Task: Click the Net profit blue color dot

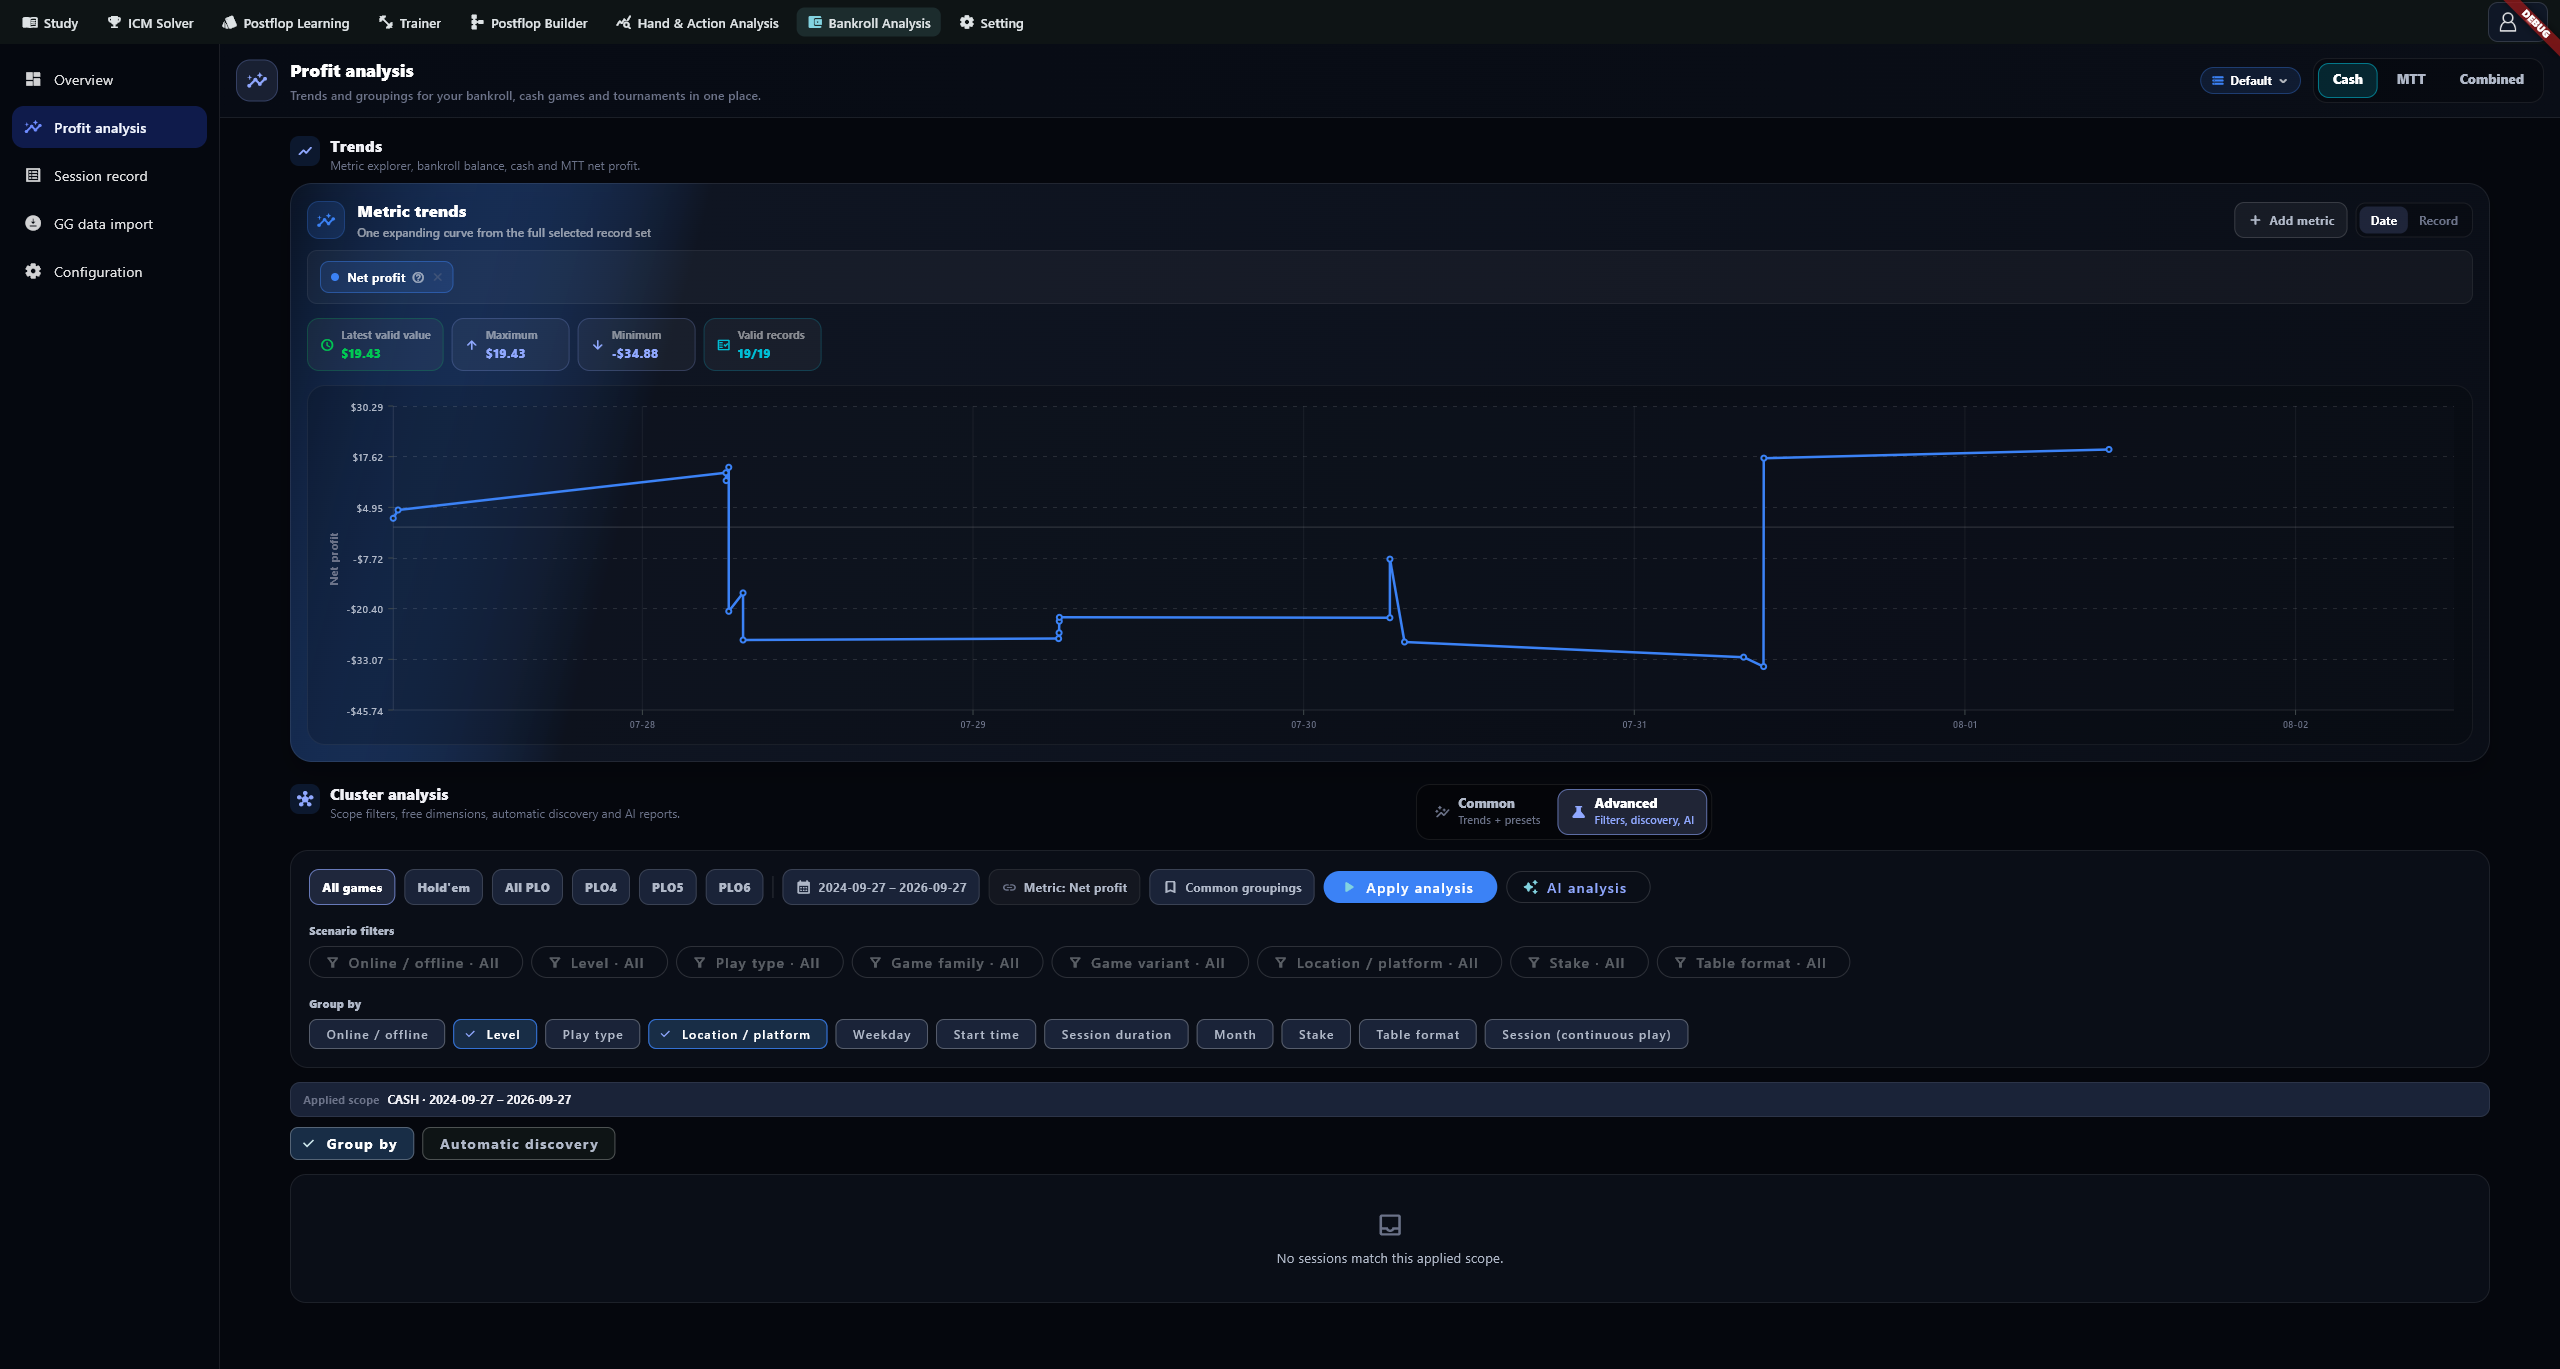Action: tap(335, 277)
